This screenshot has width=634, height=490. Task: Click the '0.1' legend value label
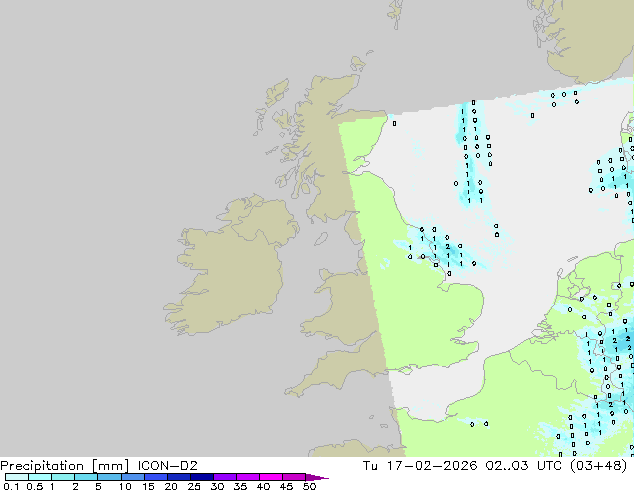tap(11, 486)
